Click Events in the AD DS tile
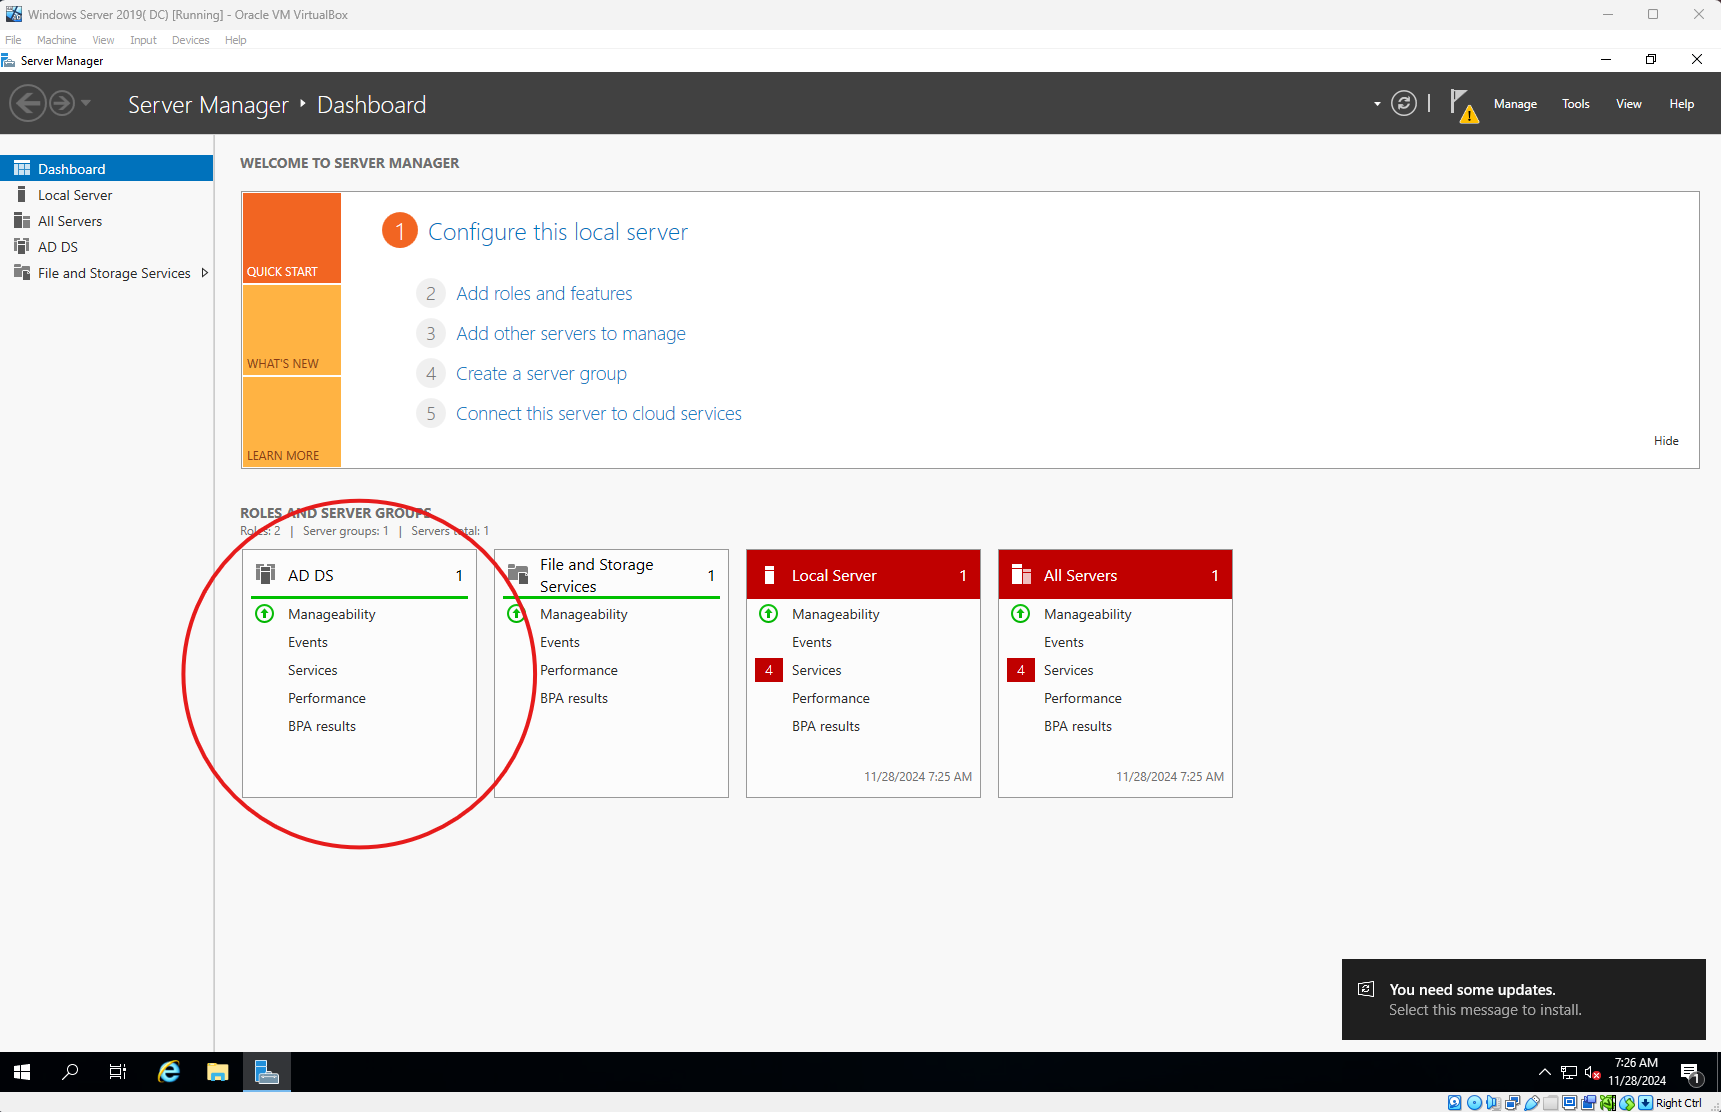1721x1112 pixels. 308,642
